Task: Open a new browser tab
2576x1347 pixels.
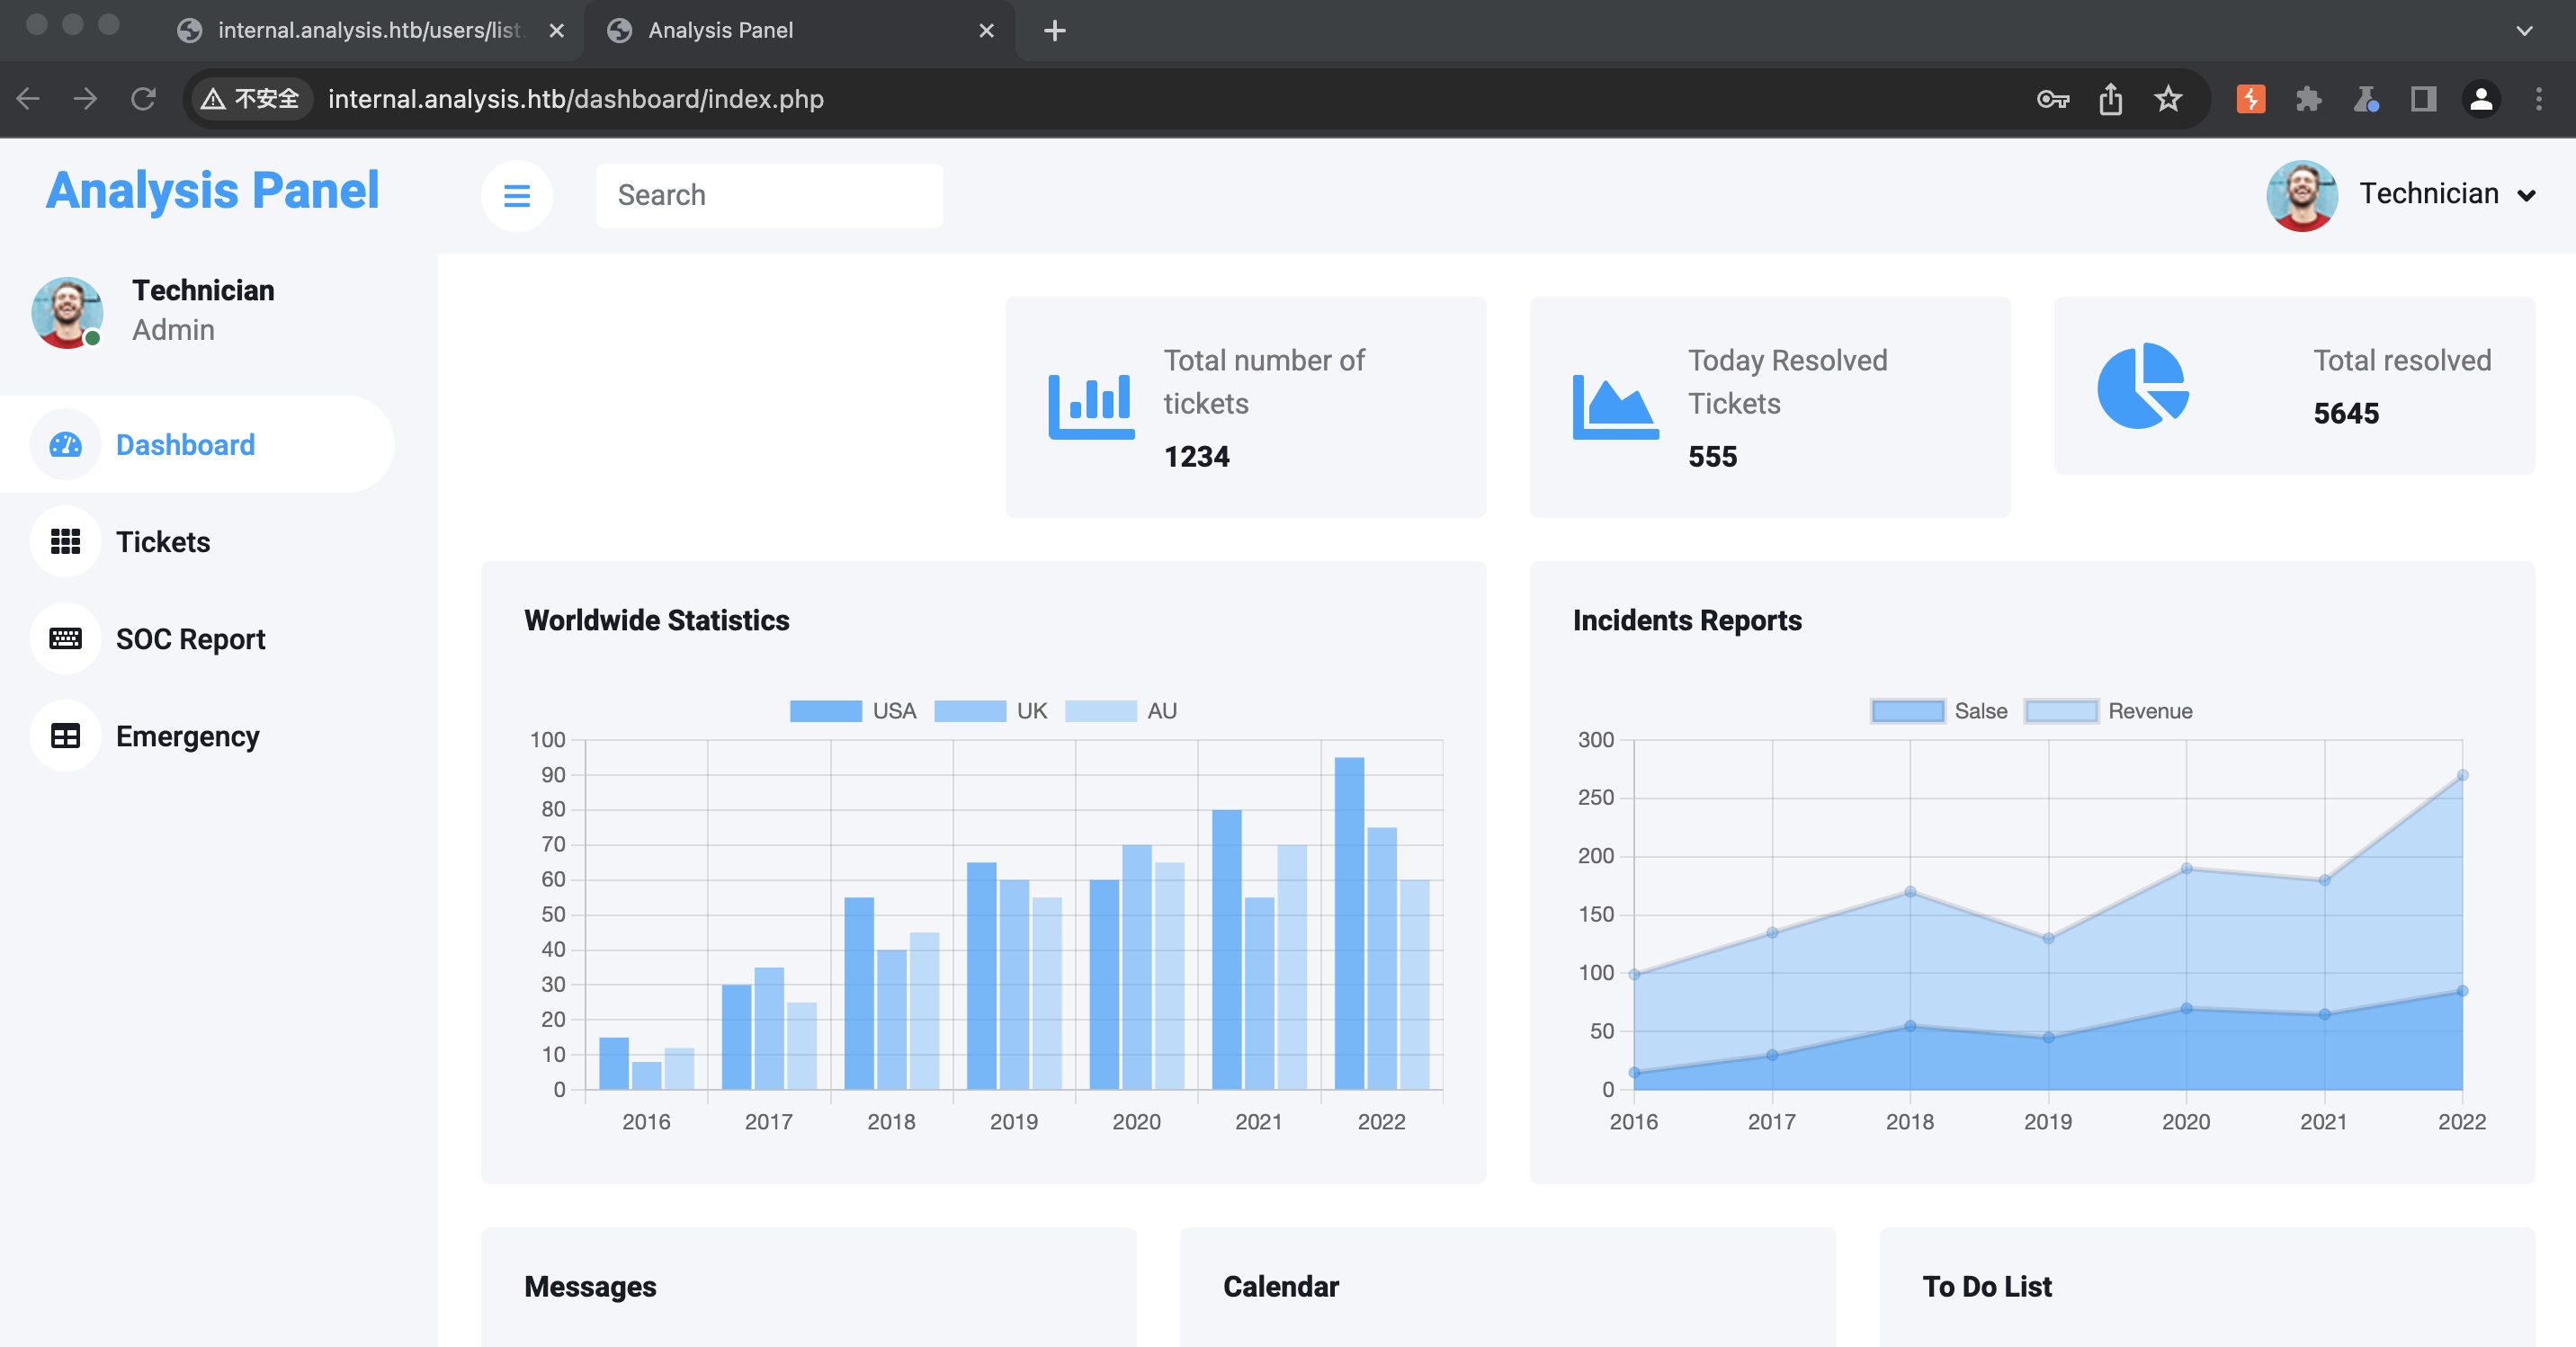Action: pyautogui.click(x=1054, y=30)
